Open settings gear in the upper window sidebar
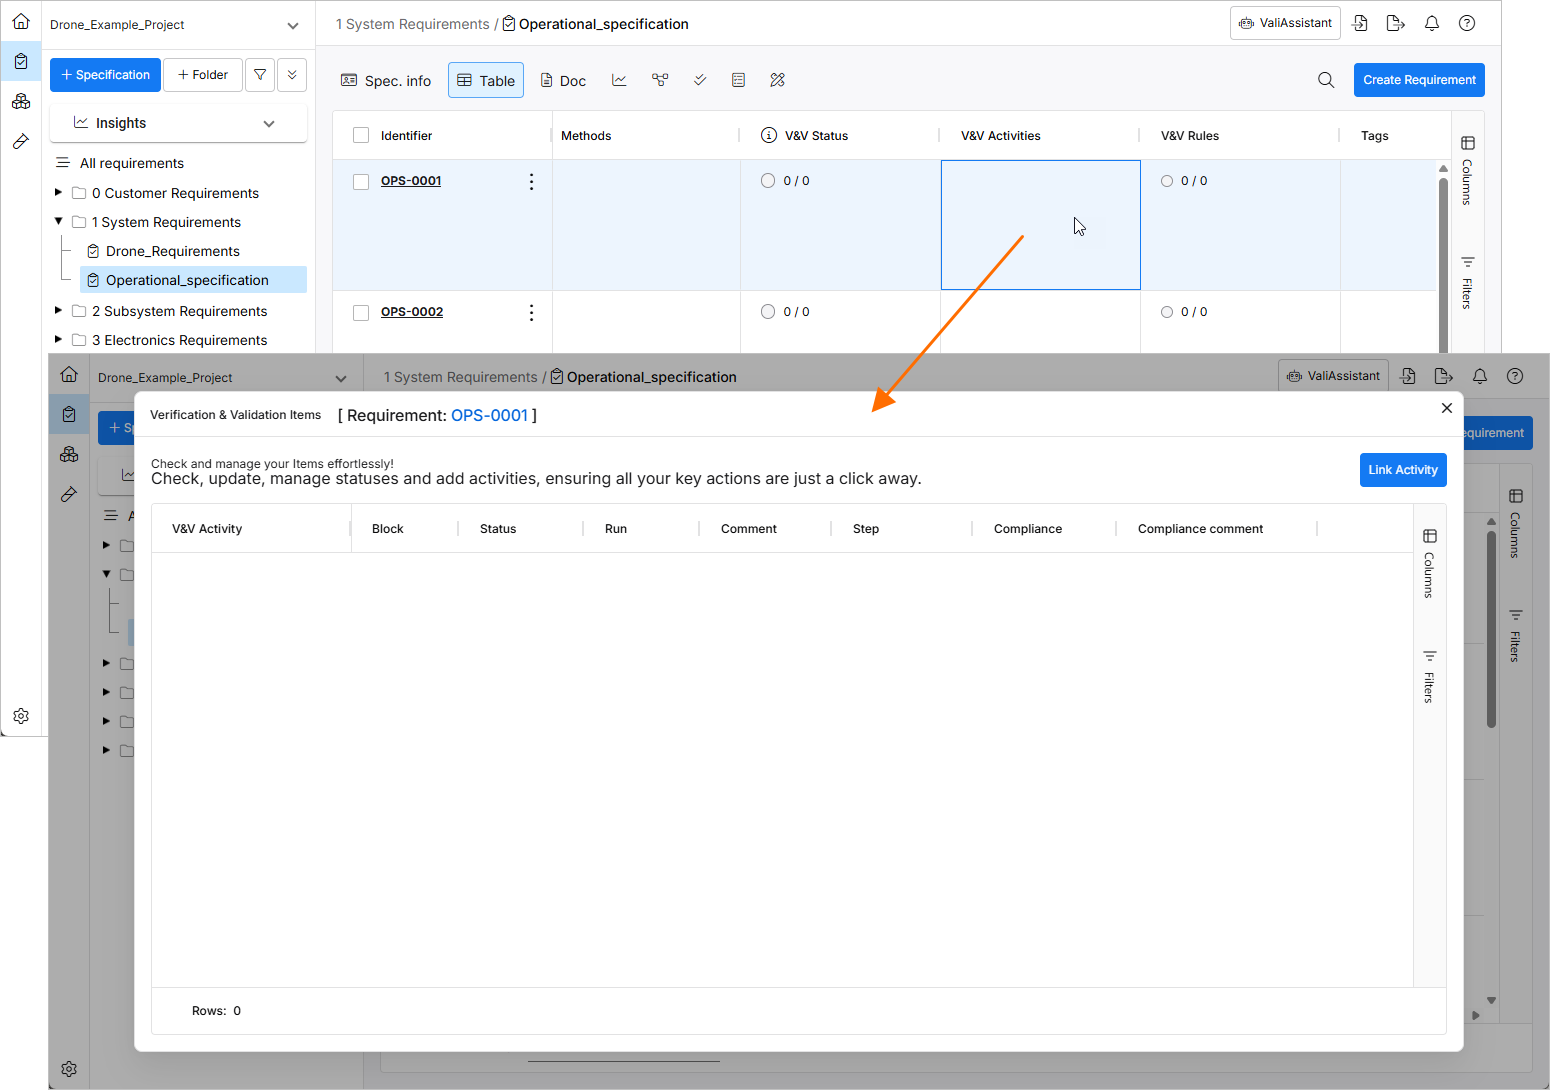 tap(21, 716)
